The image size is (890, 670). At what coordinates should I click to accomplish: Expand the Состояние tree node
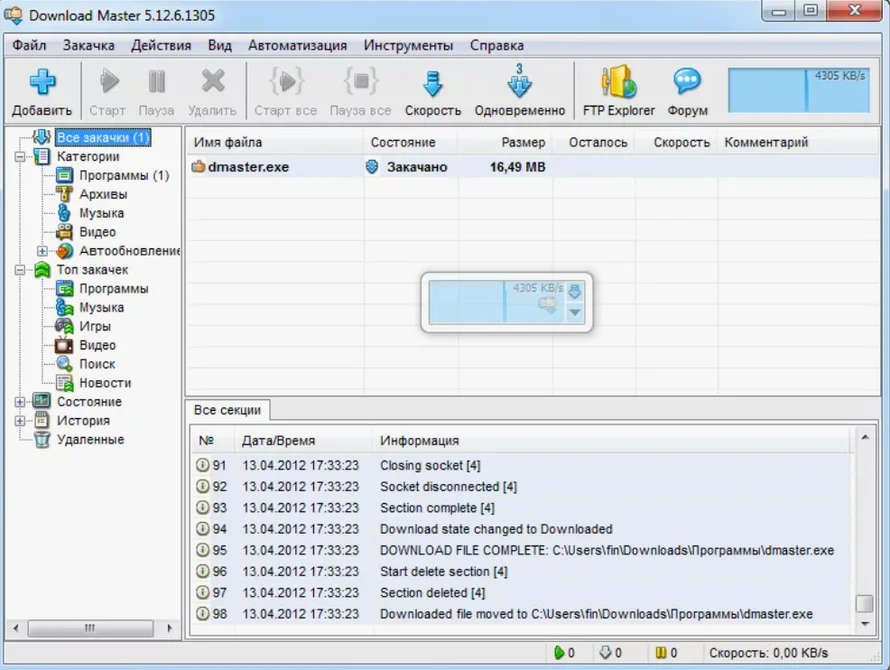[20, 402]
